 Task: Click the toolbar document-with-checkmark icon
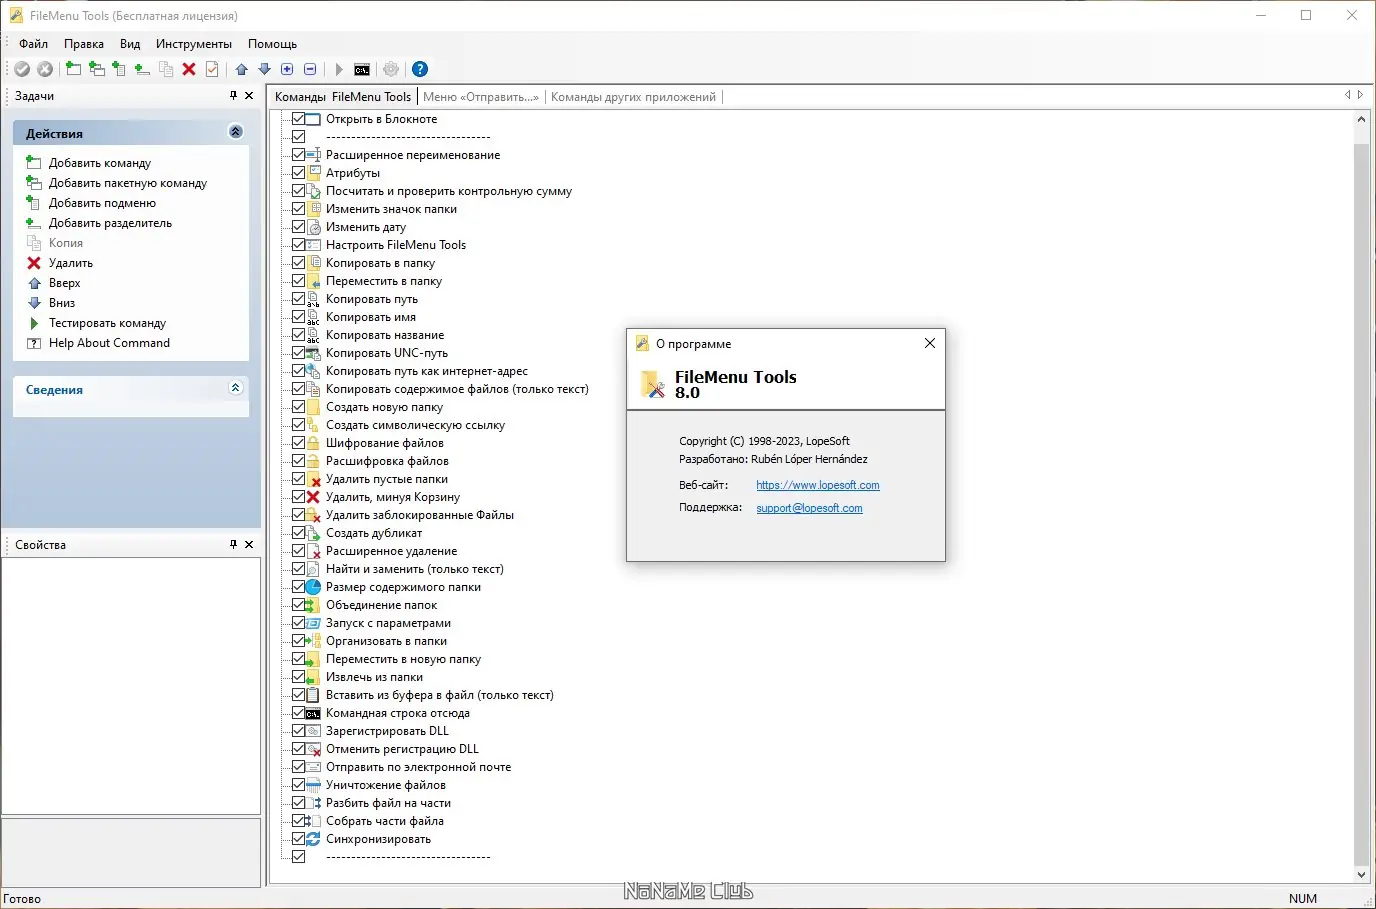(212, 69)
